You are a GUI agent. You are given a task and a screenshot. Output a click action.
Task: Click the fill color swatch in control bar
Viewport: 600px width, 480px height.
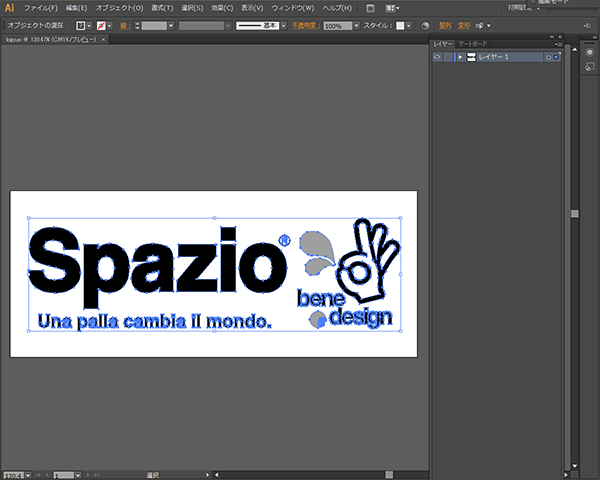coord(80,25)
